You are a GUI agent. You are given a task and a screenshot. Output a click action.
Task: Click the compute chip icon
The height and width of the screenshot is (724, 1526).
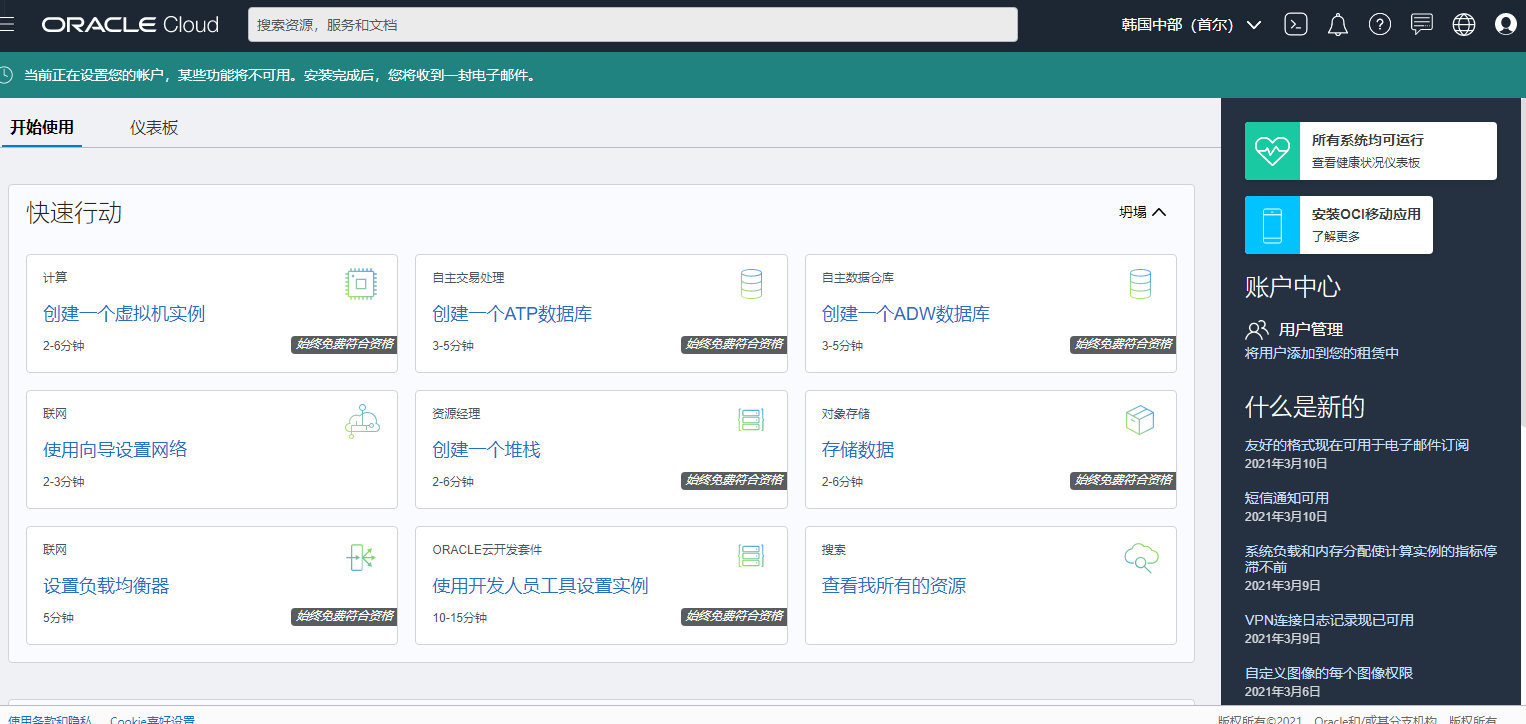[x=361, y=284]
